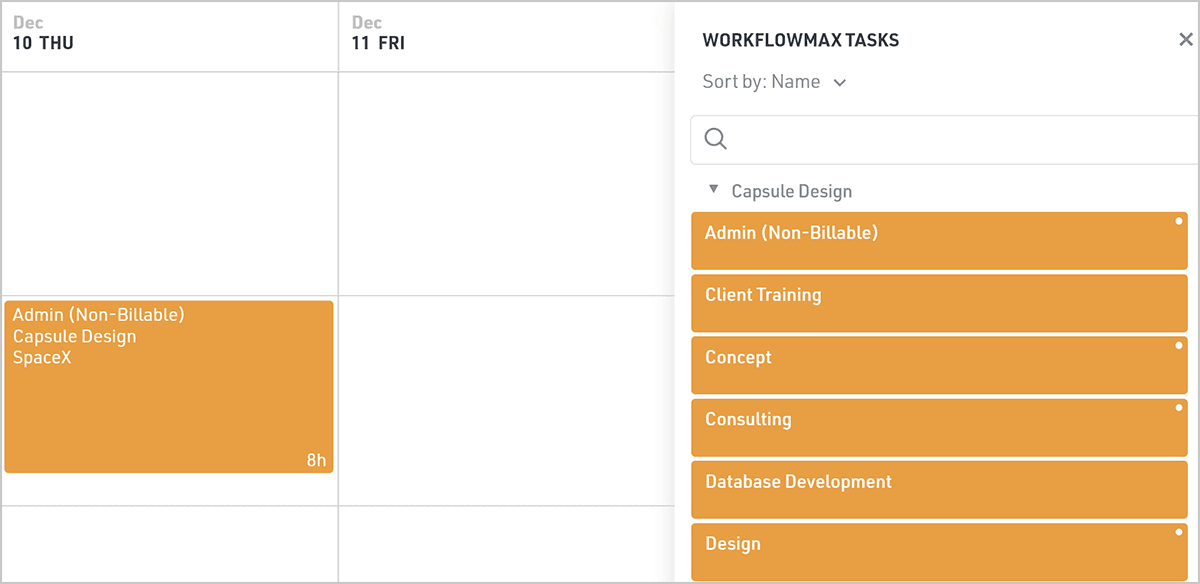Click the dot indicator on Concept task
The height and width of the screenshot is (584, 1200).
(1179, 345)
